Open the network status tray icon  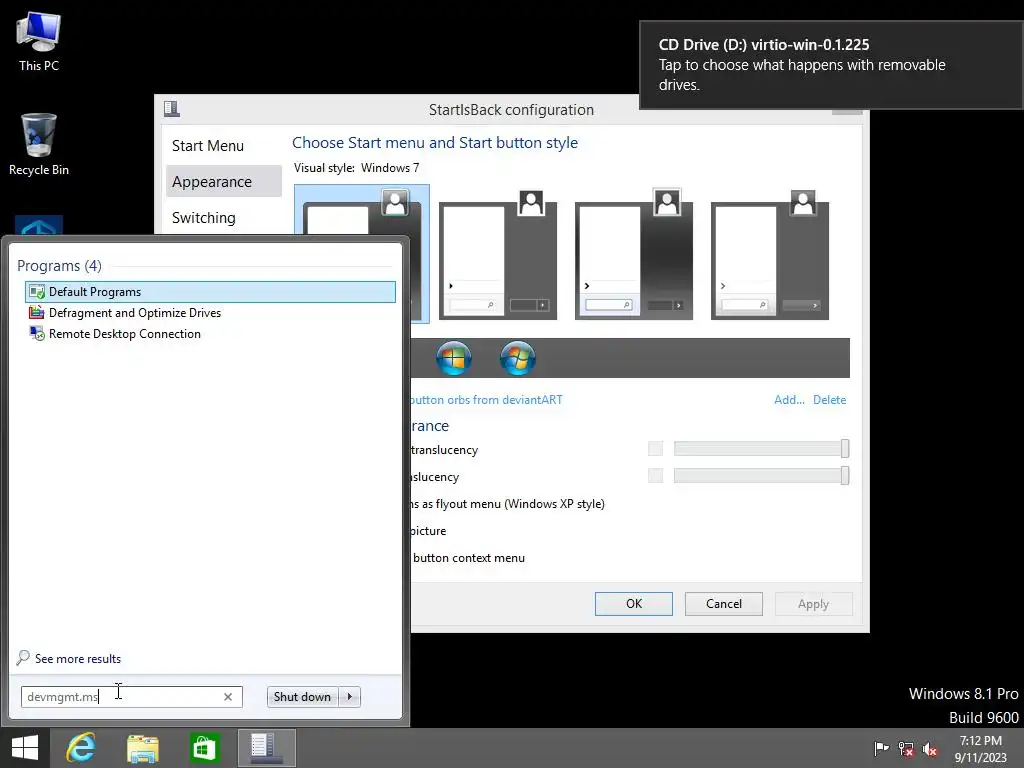[906, 748]
